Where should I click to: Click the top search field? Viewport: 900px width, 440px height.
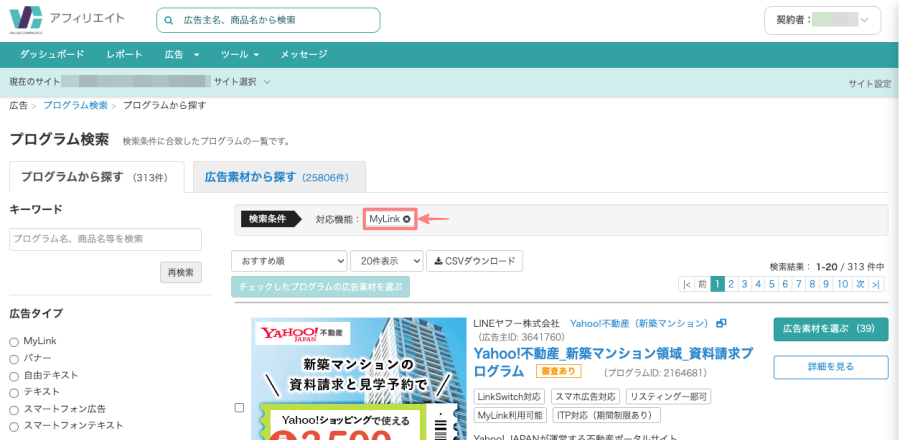(x=268, y=20)
